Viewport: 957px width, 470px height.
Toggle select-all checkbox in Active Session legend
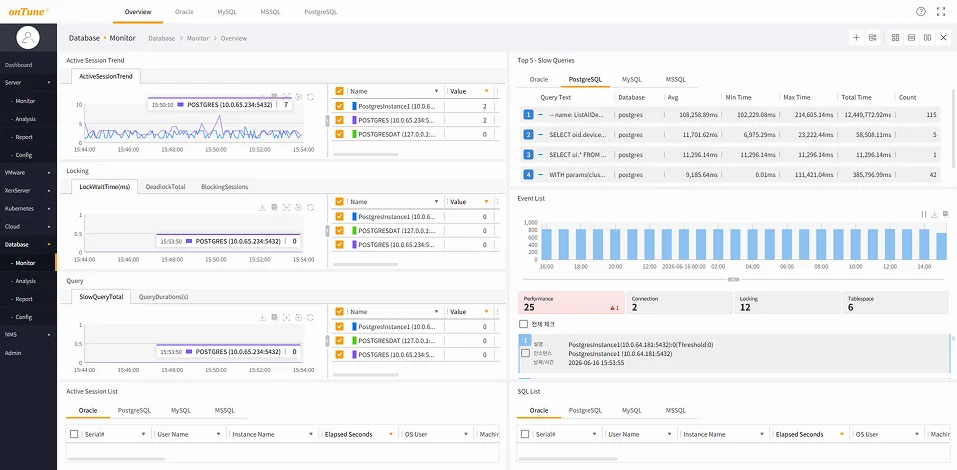click(340, 91)
